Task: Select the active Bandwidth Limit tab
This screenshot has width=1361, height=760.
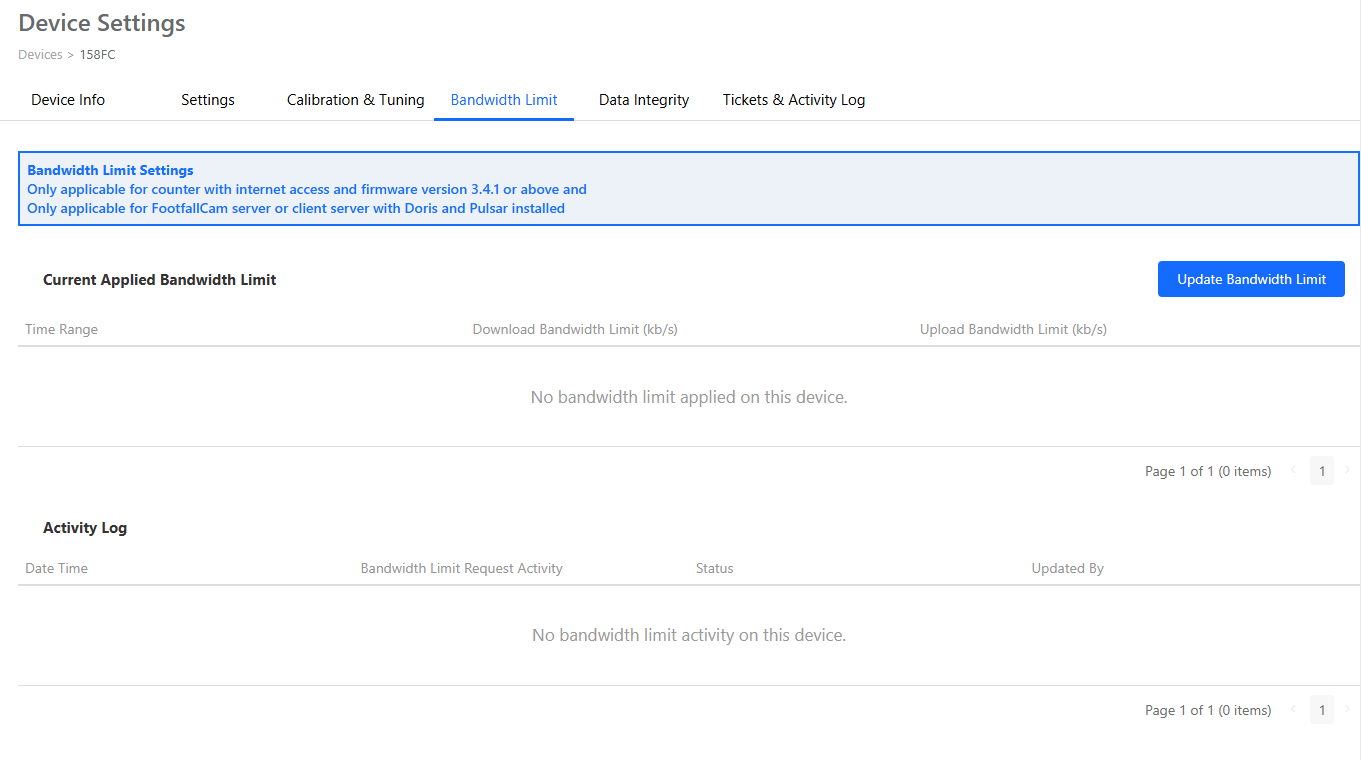Action: (x=503, y=99)
